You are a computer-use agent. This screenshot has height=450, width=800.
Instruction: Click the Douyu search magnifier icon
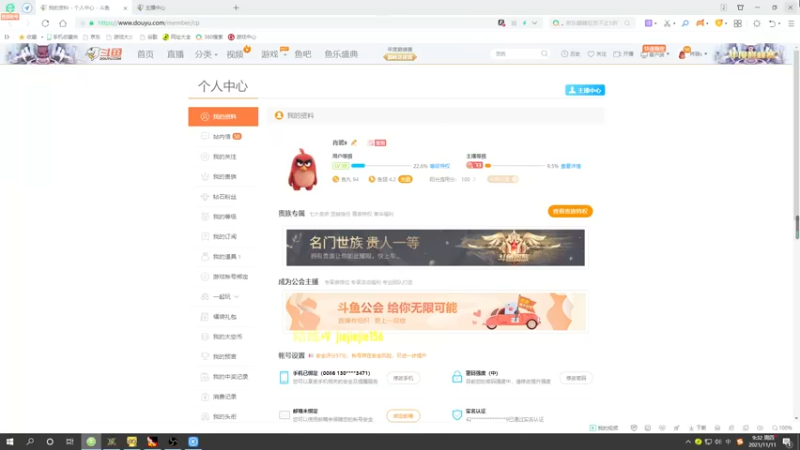[544, 54]
